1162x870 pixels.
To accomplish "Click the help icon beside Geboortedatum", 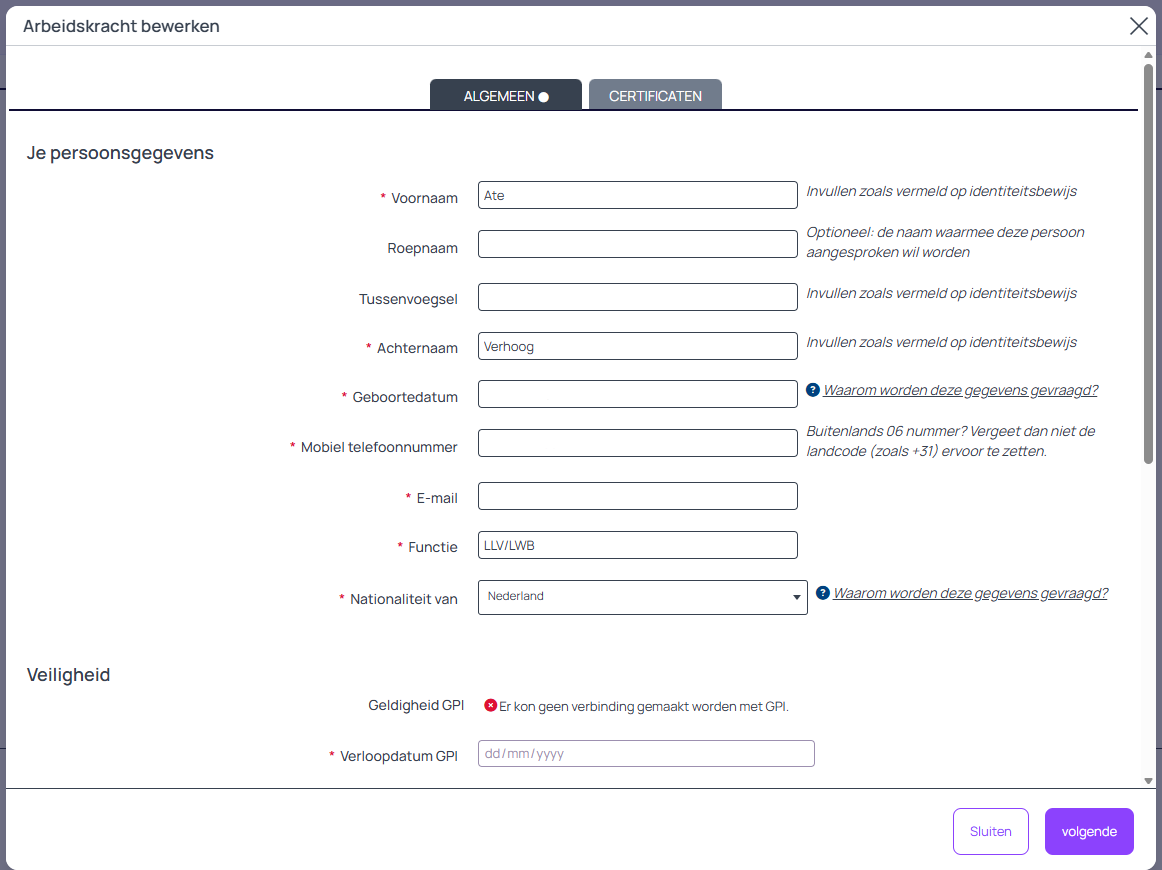I will pyautogui.click(x=814, y=390).
